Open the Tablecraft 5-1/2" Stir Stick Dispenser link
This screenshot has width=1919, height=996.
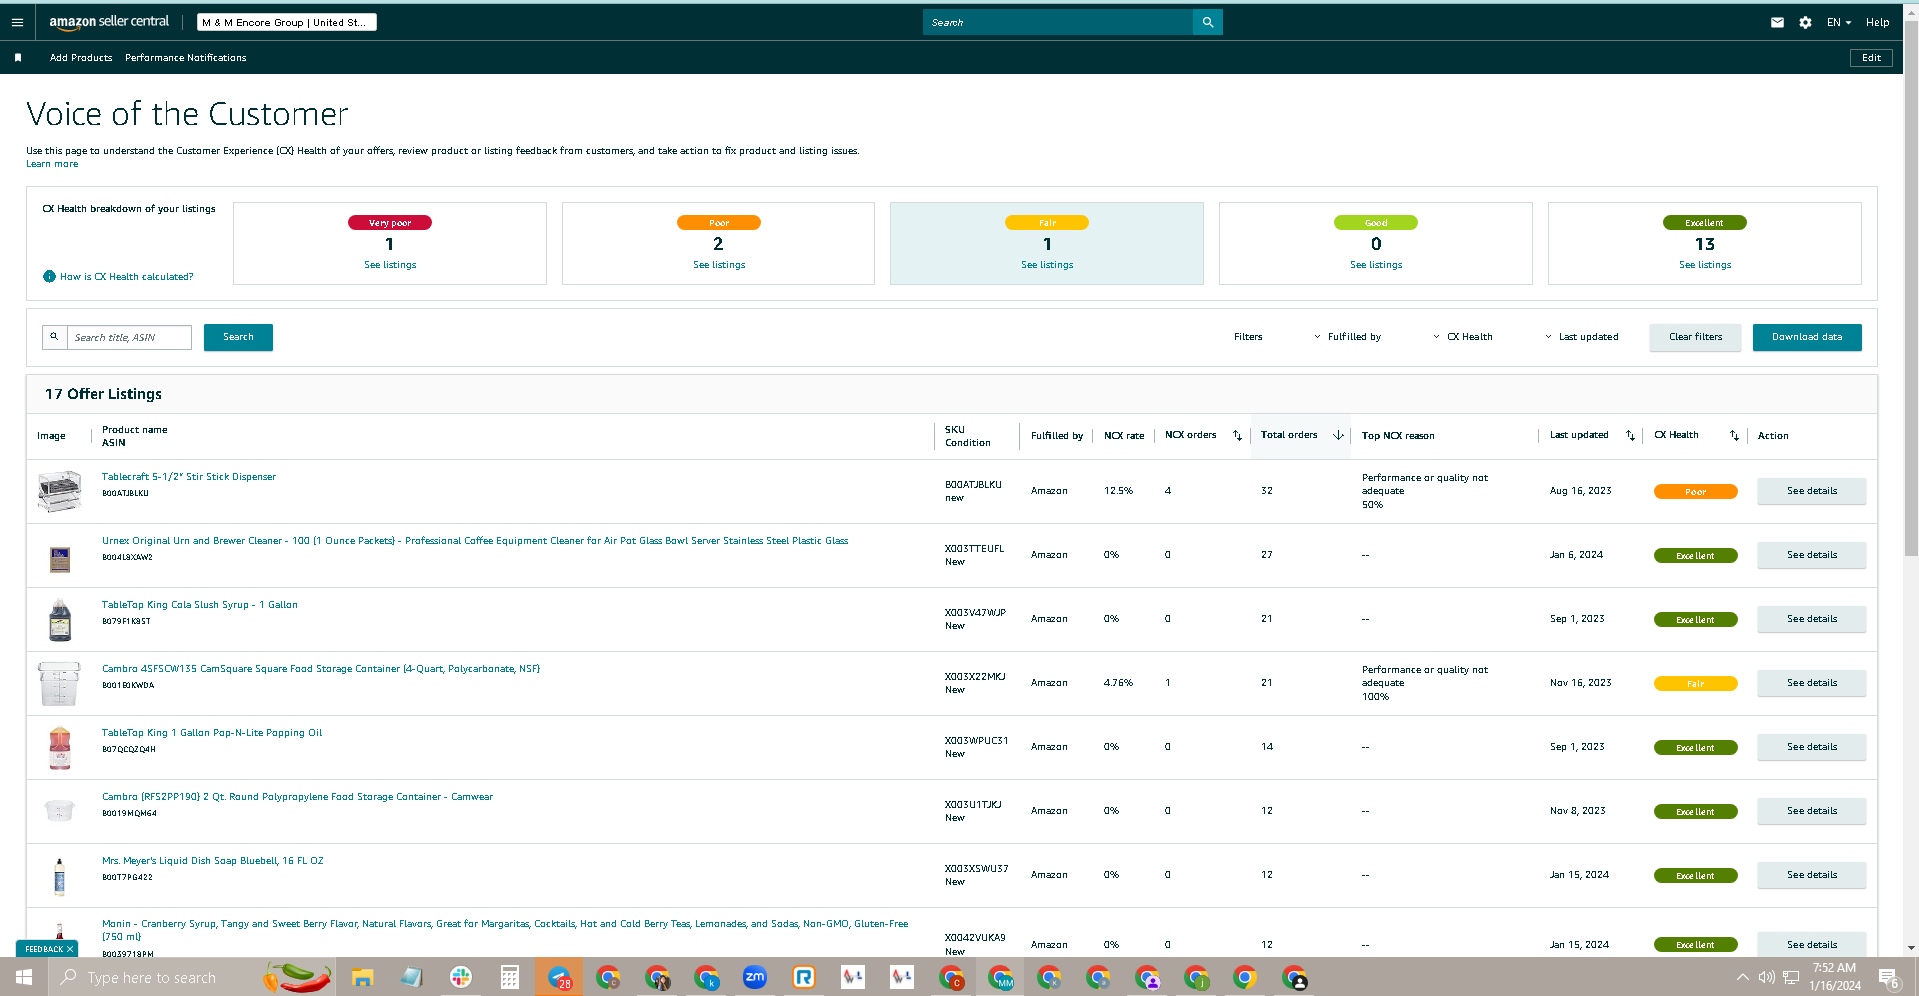189,477
